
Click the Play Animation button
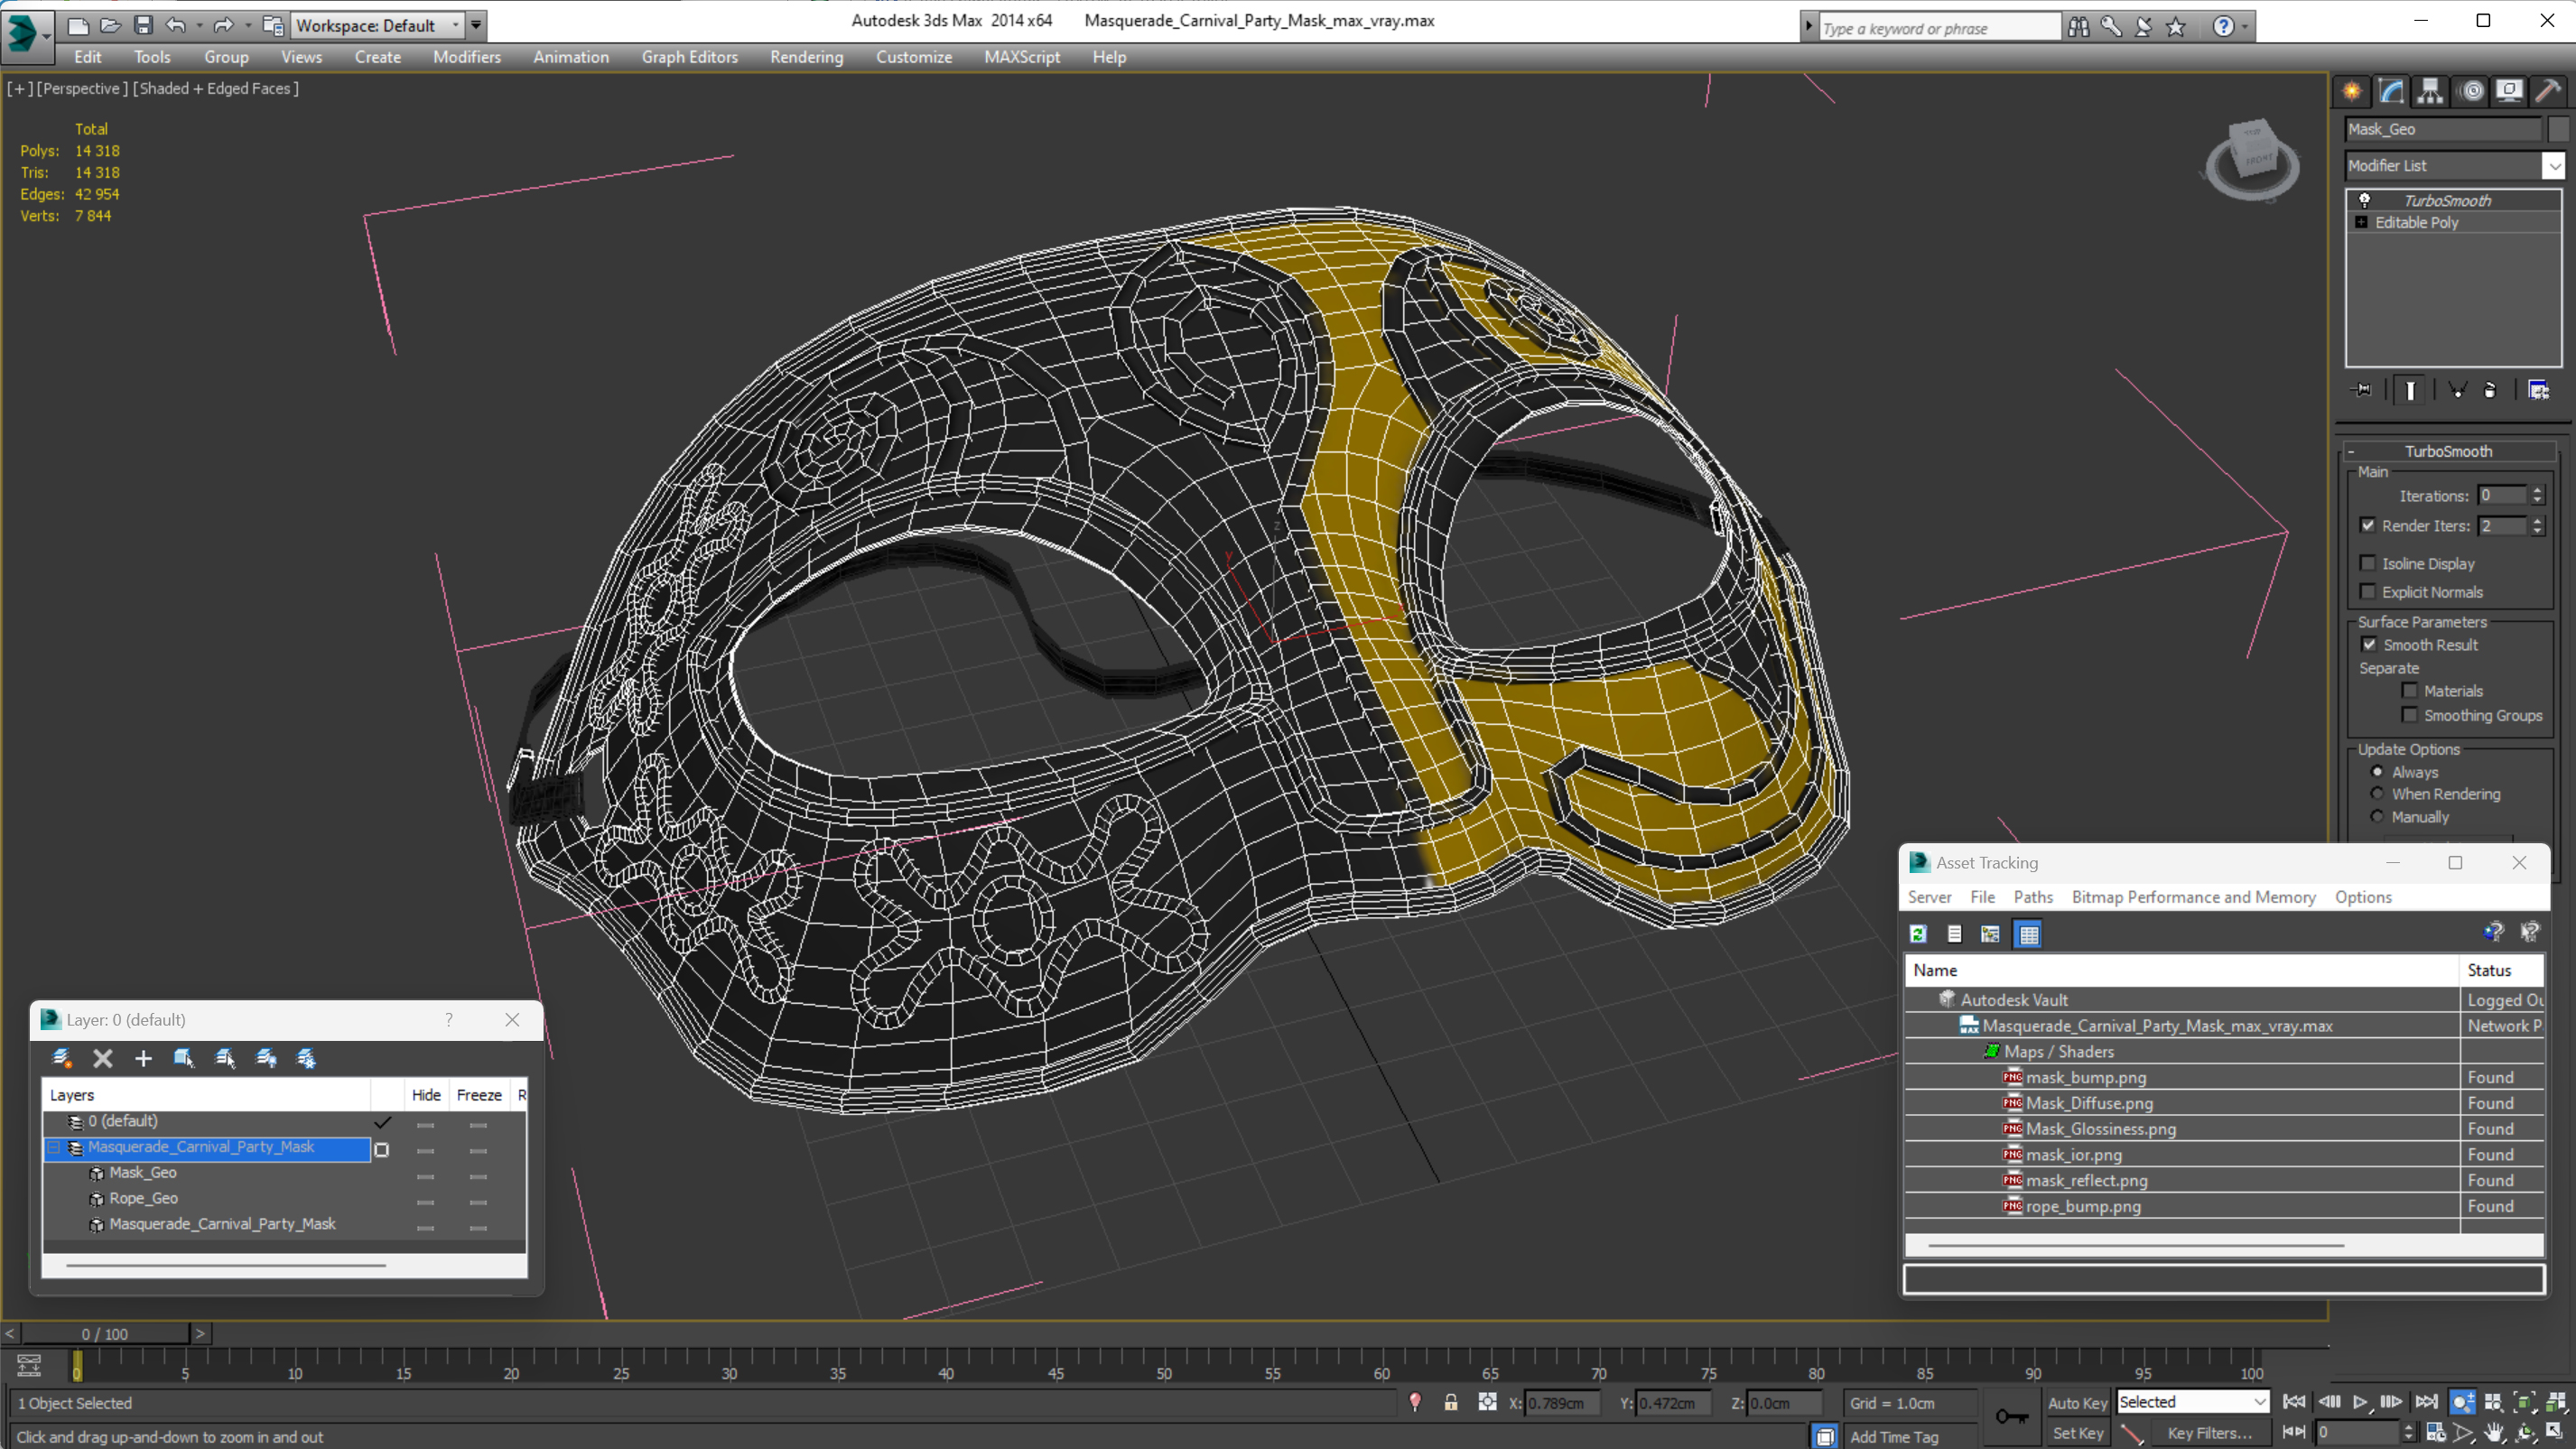coord(2360,1402)
